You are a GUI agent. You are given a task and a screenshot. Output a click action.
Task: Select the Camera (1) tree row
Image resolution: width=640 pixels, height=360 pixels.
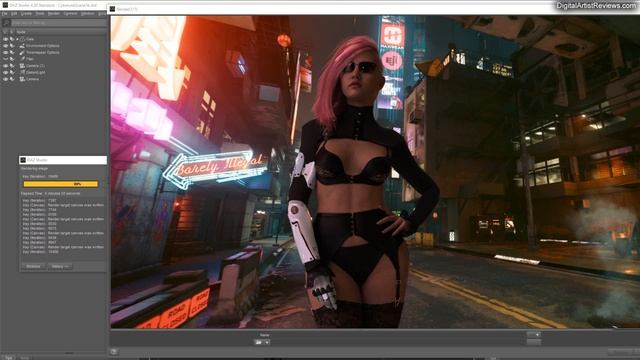36,65
